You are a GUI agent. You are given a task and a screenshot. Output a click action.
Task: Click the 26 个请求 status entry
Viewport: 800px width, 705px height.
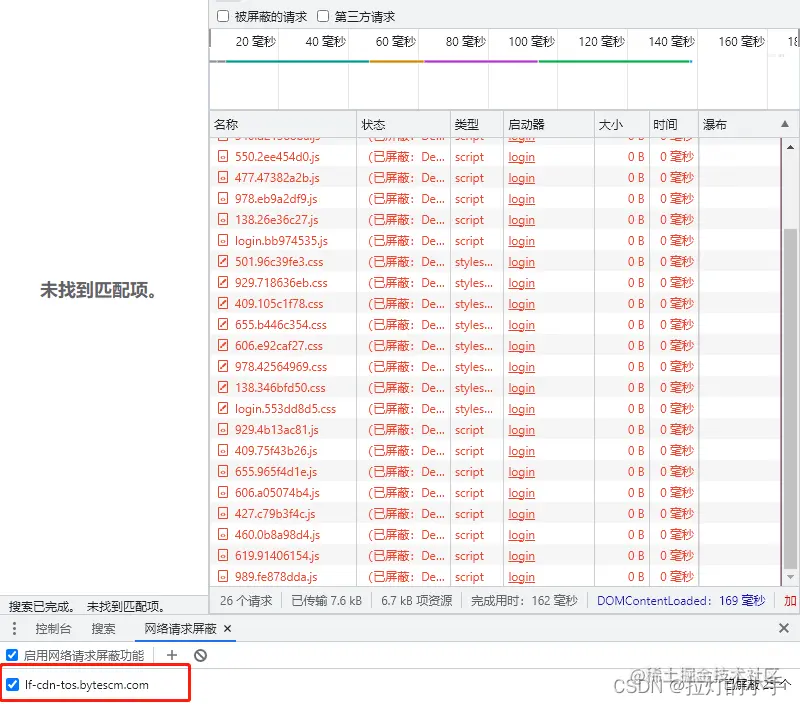246,600
